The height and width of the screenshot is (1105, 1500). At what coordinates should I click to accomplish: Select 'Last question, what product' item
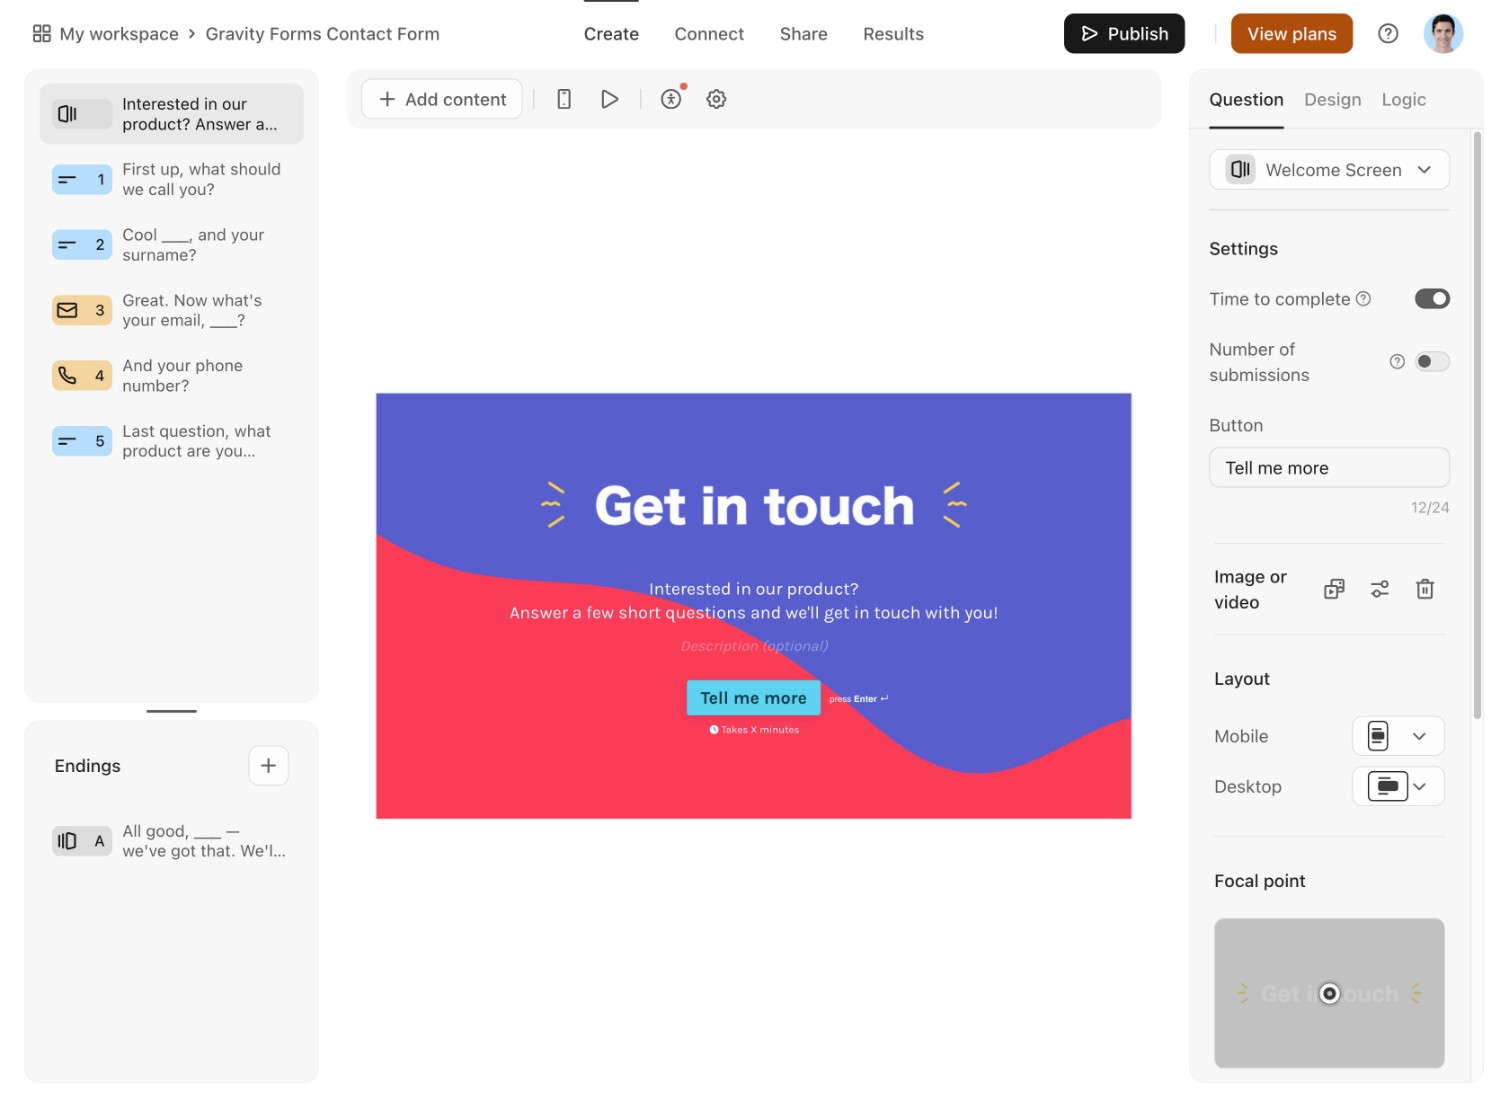[197, 441]
